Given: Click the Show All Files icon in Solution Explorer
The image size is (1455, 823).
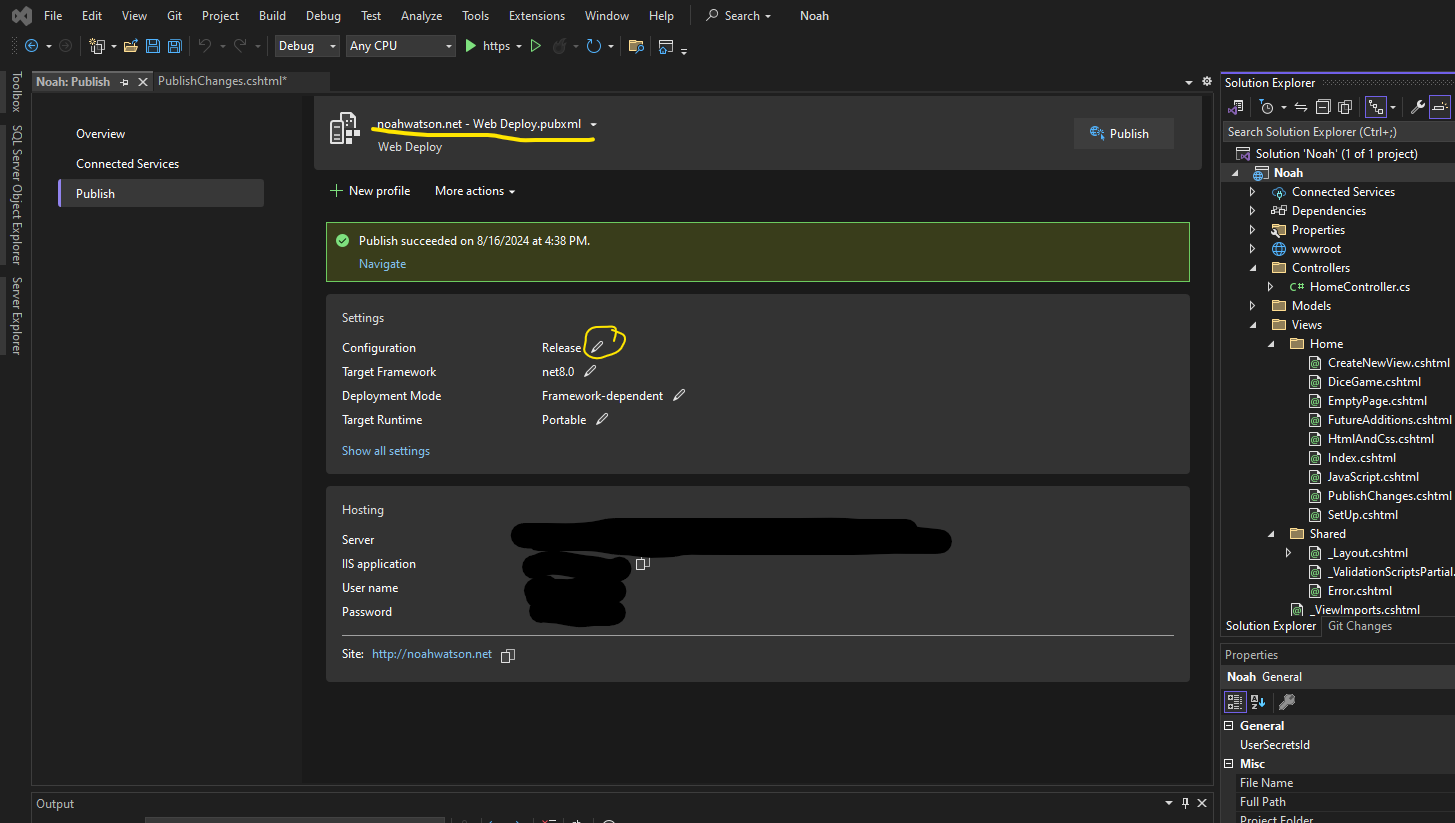Looking at the screenshot, I should (1345, 107).
